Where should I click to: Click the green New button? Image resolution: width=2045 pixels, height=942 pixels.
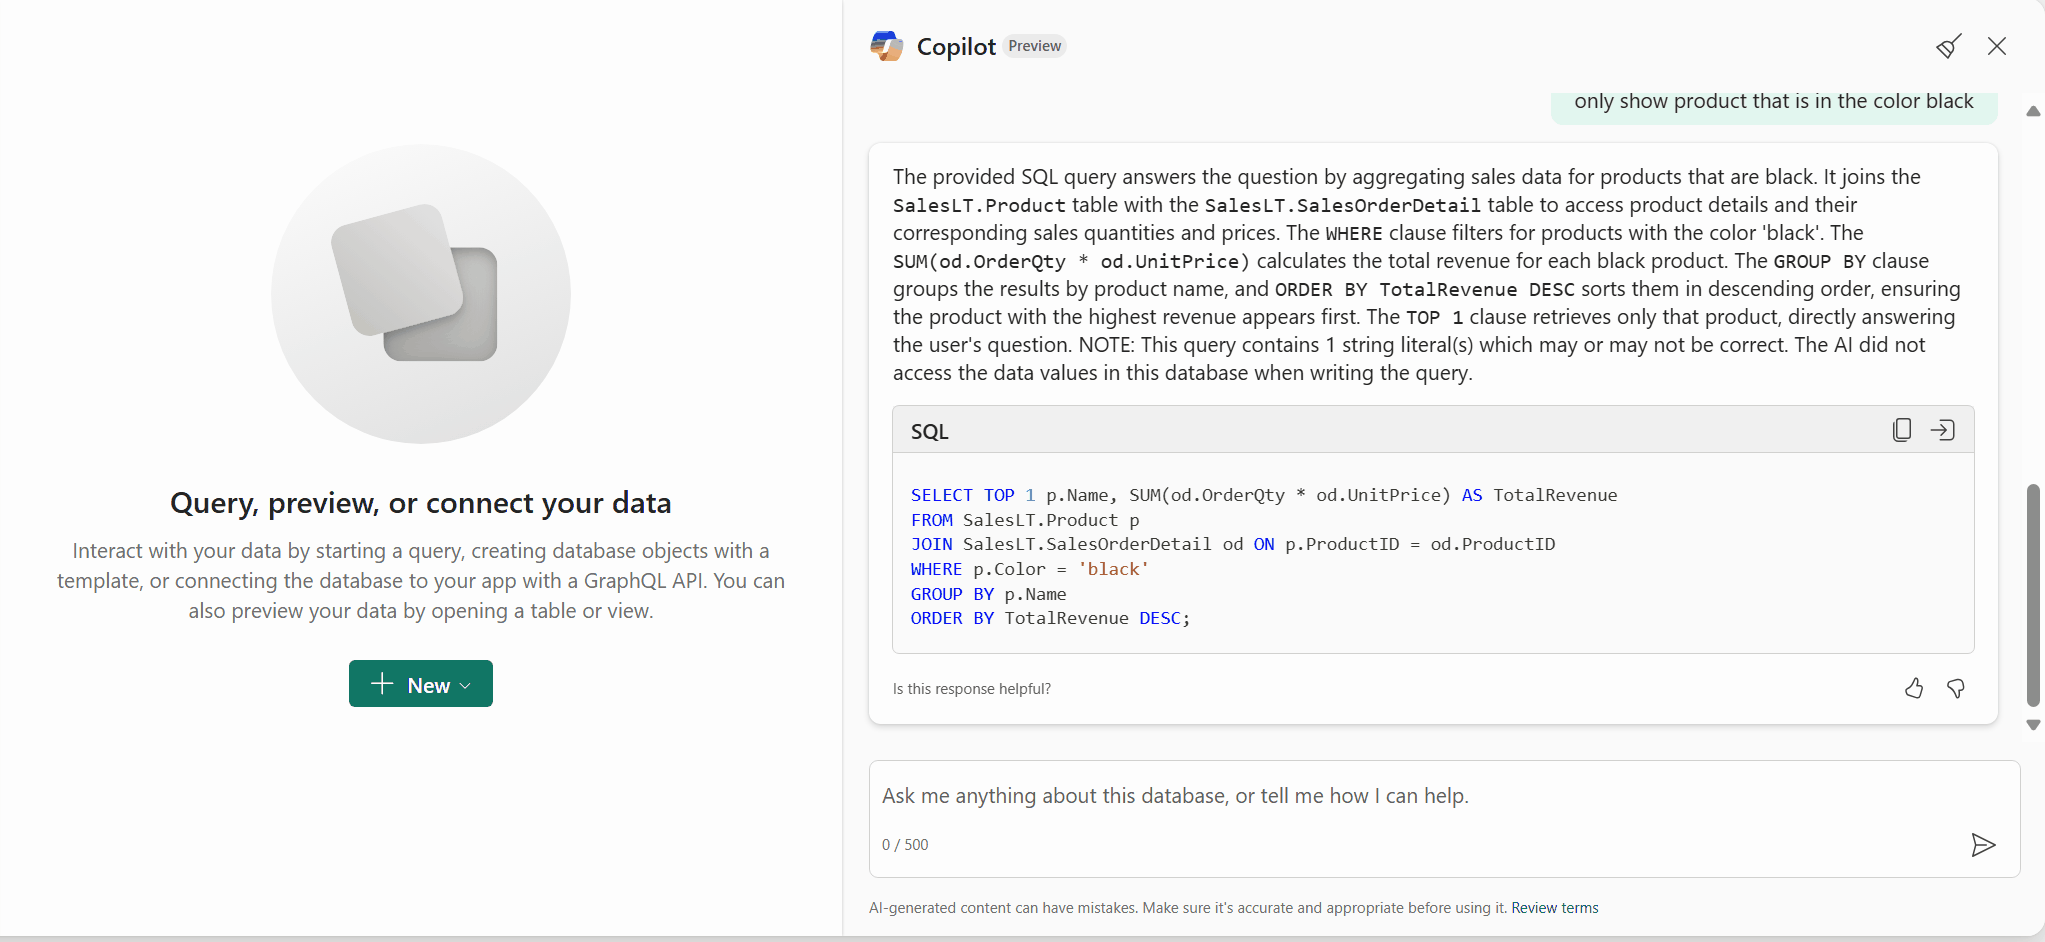click(420, 684)
